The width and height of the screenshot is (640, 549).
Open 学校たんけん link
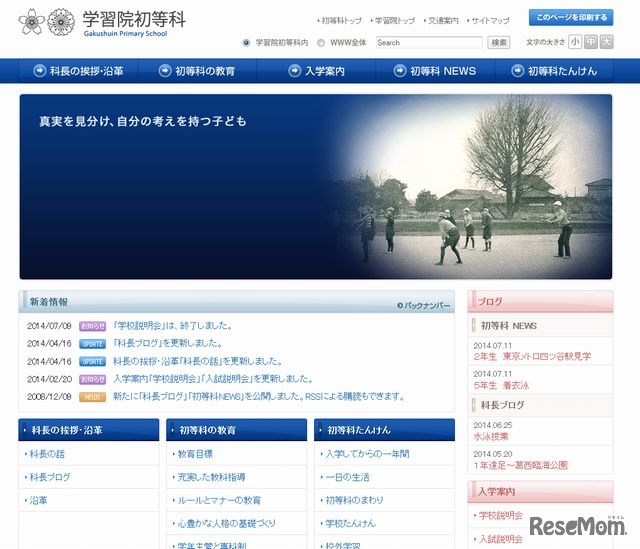tap(350, 523)
